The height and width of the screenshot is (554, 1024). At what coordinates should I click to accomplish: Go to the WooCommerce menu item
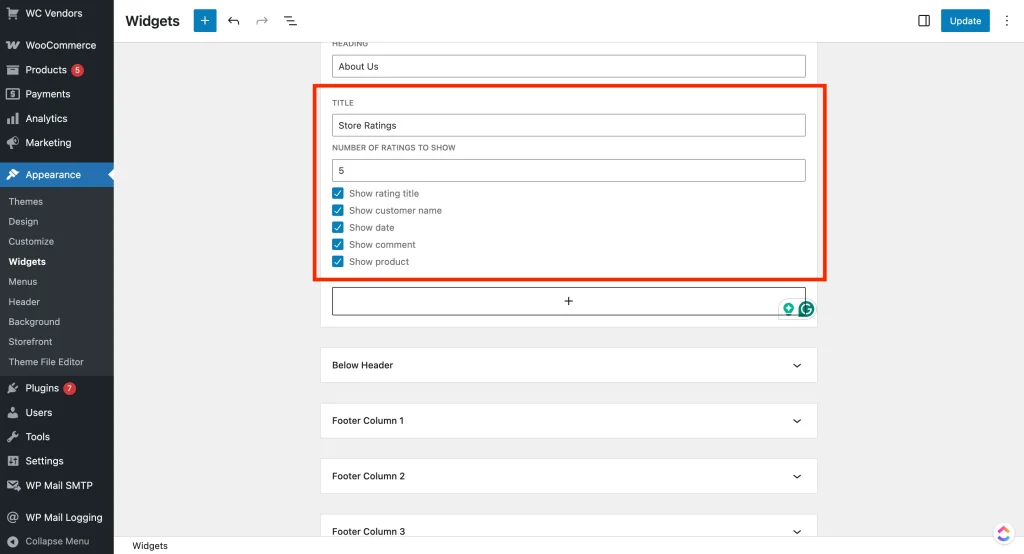[60, 45]
